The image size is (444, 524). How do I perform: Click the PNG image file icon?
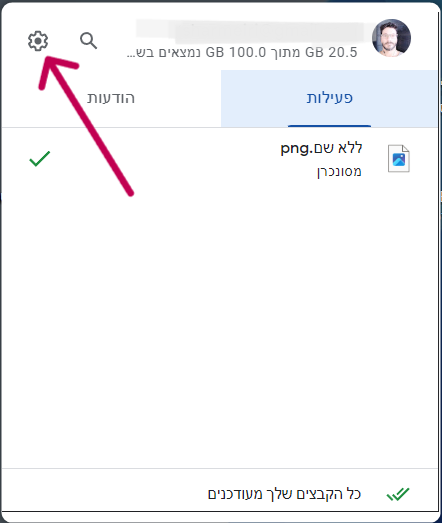pos(399,158)
